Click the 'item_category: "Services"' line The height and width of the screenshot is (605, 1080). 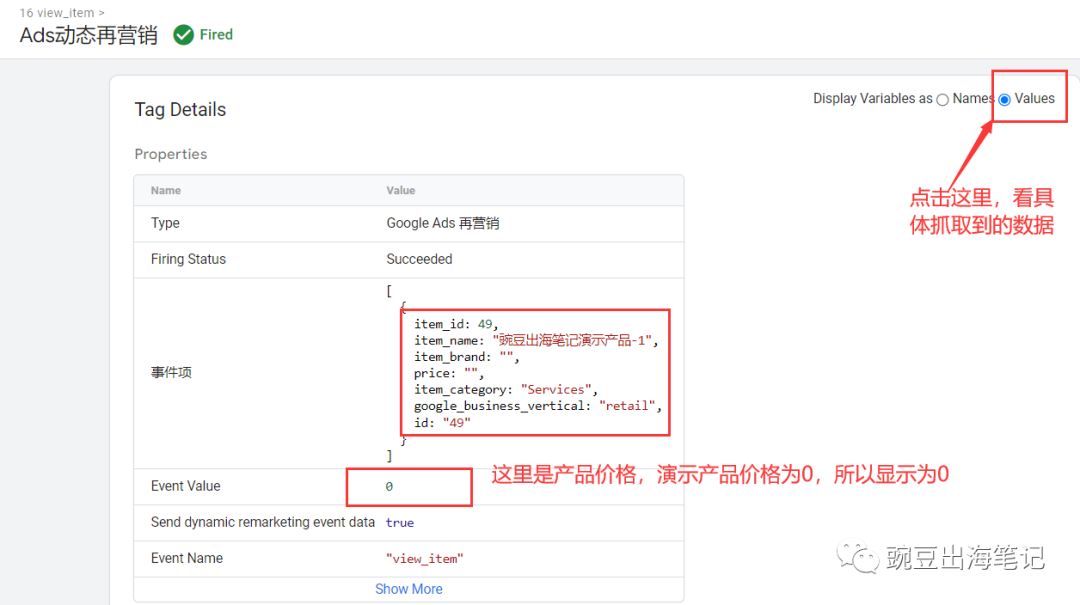[x=506, y=389]
